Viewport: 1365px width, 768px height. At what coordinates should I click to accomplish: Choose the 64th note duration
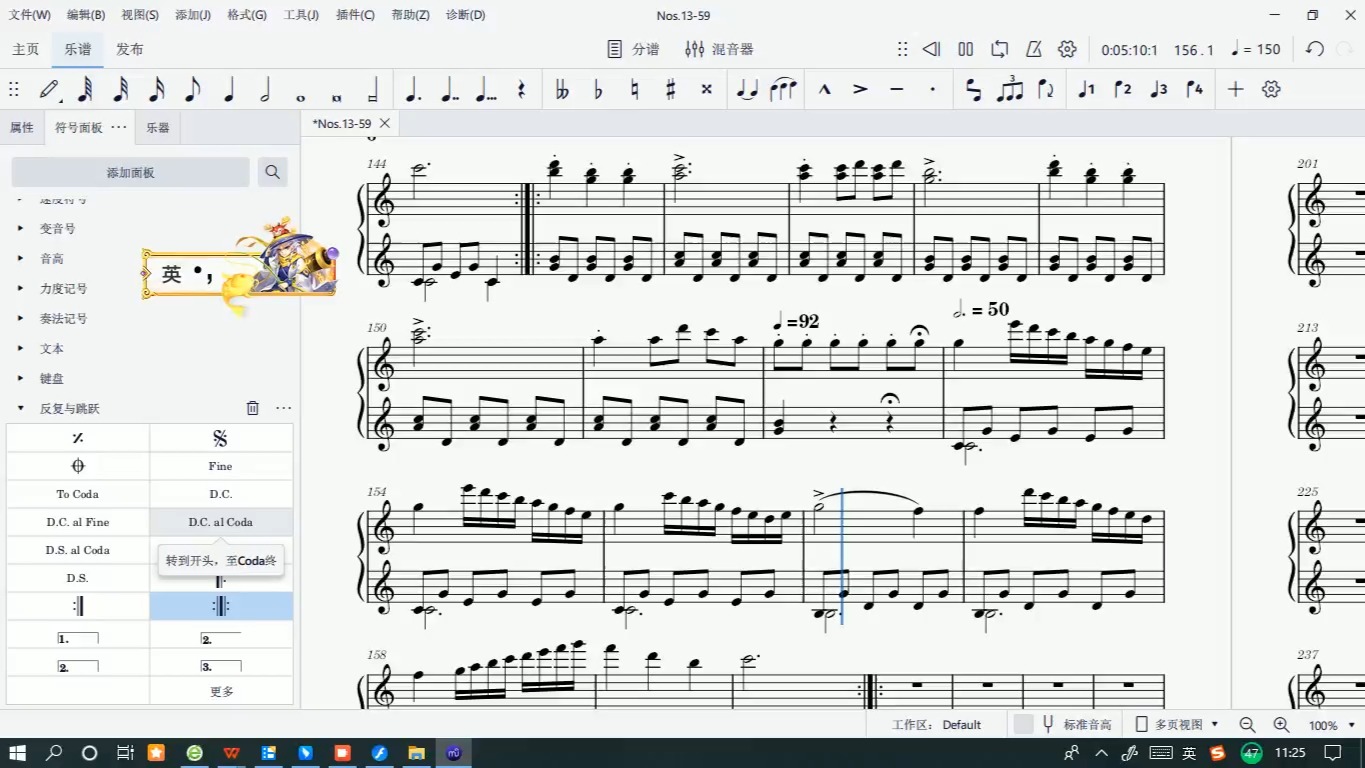[x=85, y=89]
